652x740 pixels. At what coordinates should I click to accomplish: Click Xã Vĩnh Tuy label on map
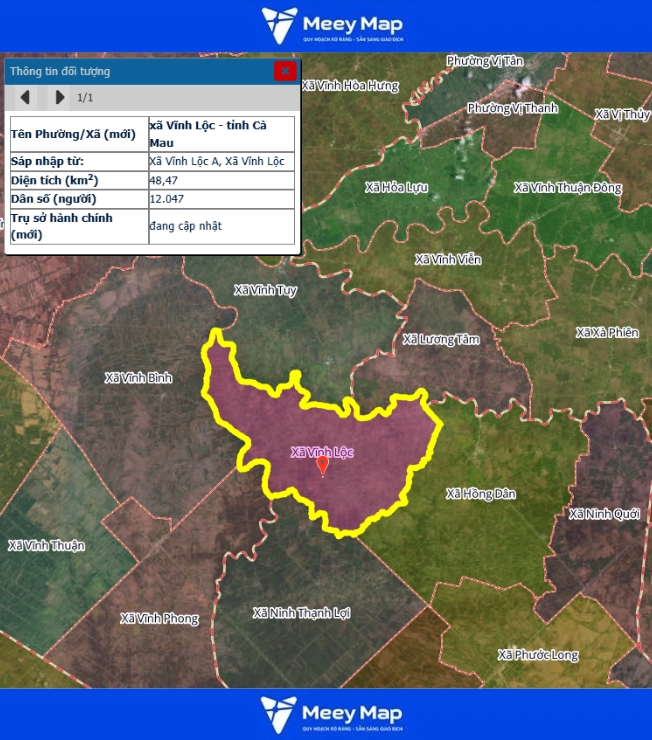coord(266,290)
